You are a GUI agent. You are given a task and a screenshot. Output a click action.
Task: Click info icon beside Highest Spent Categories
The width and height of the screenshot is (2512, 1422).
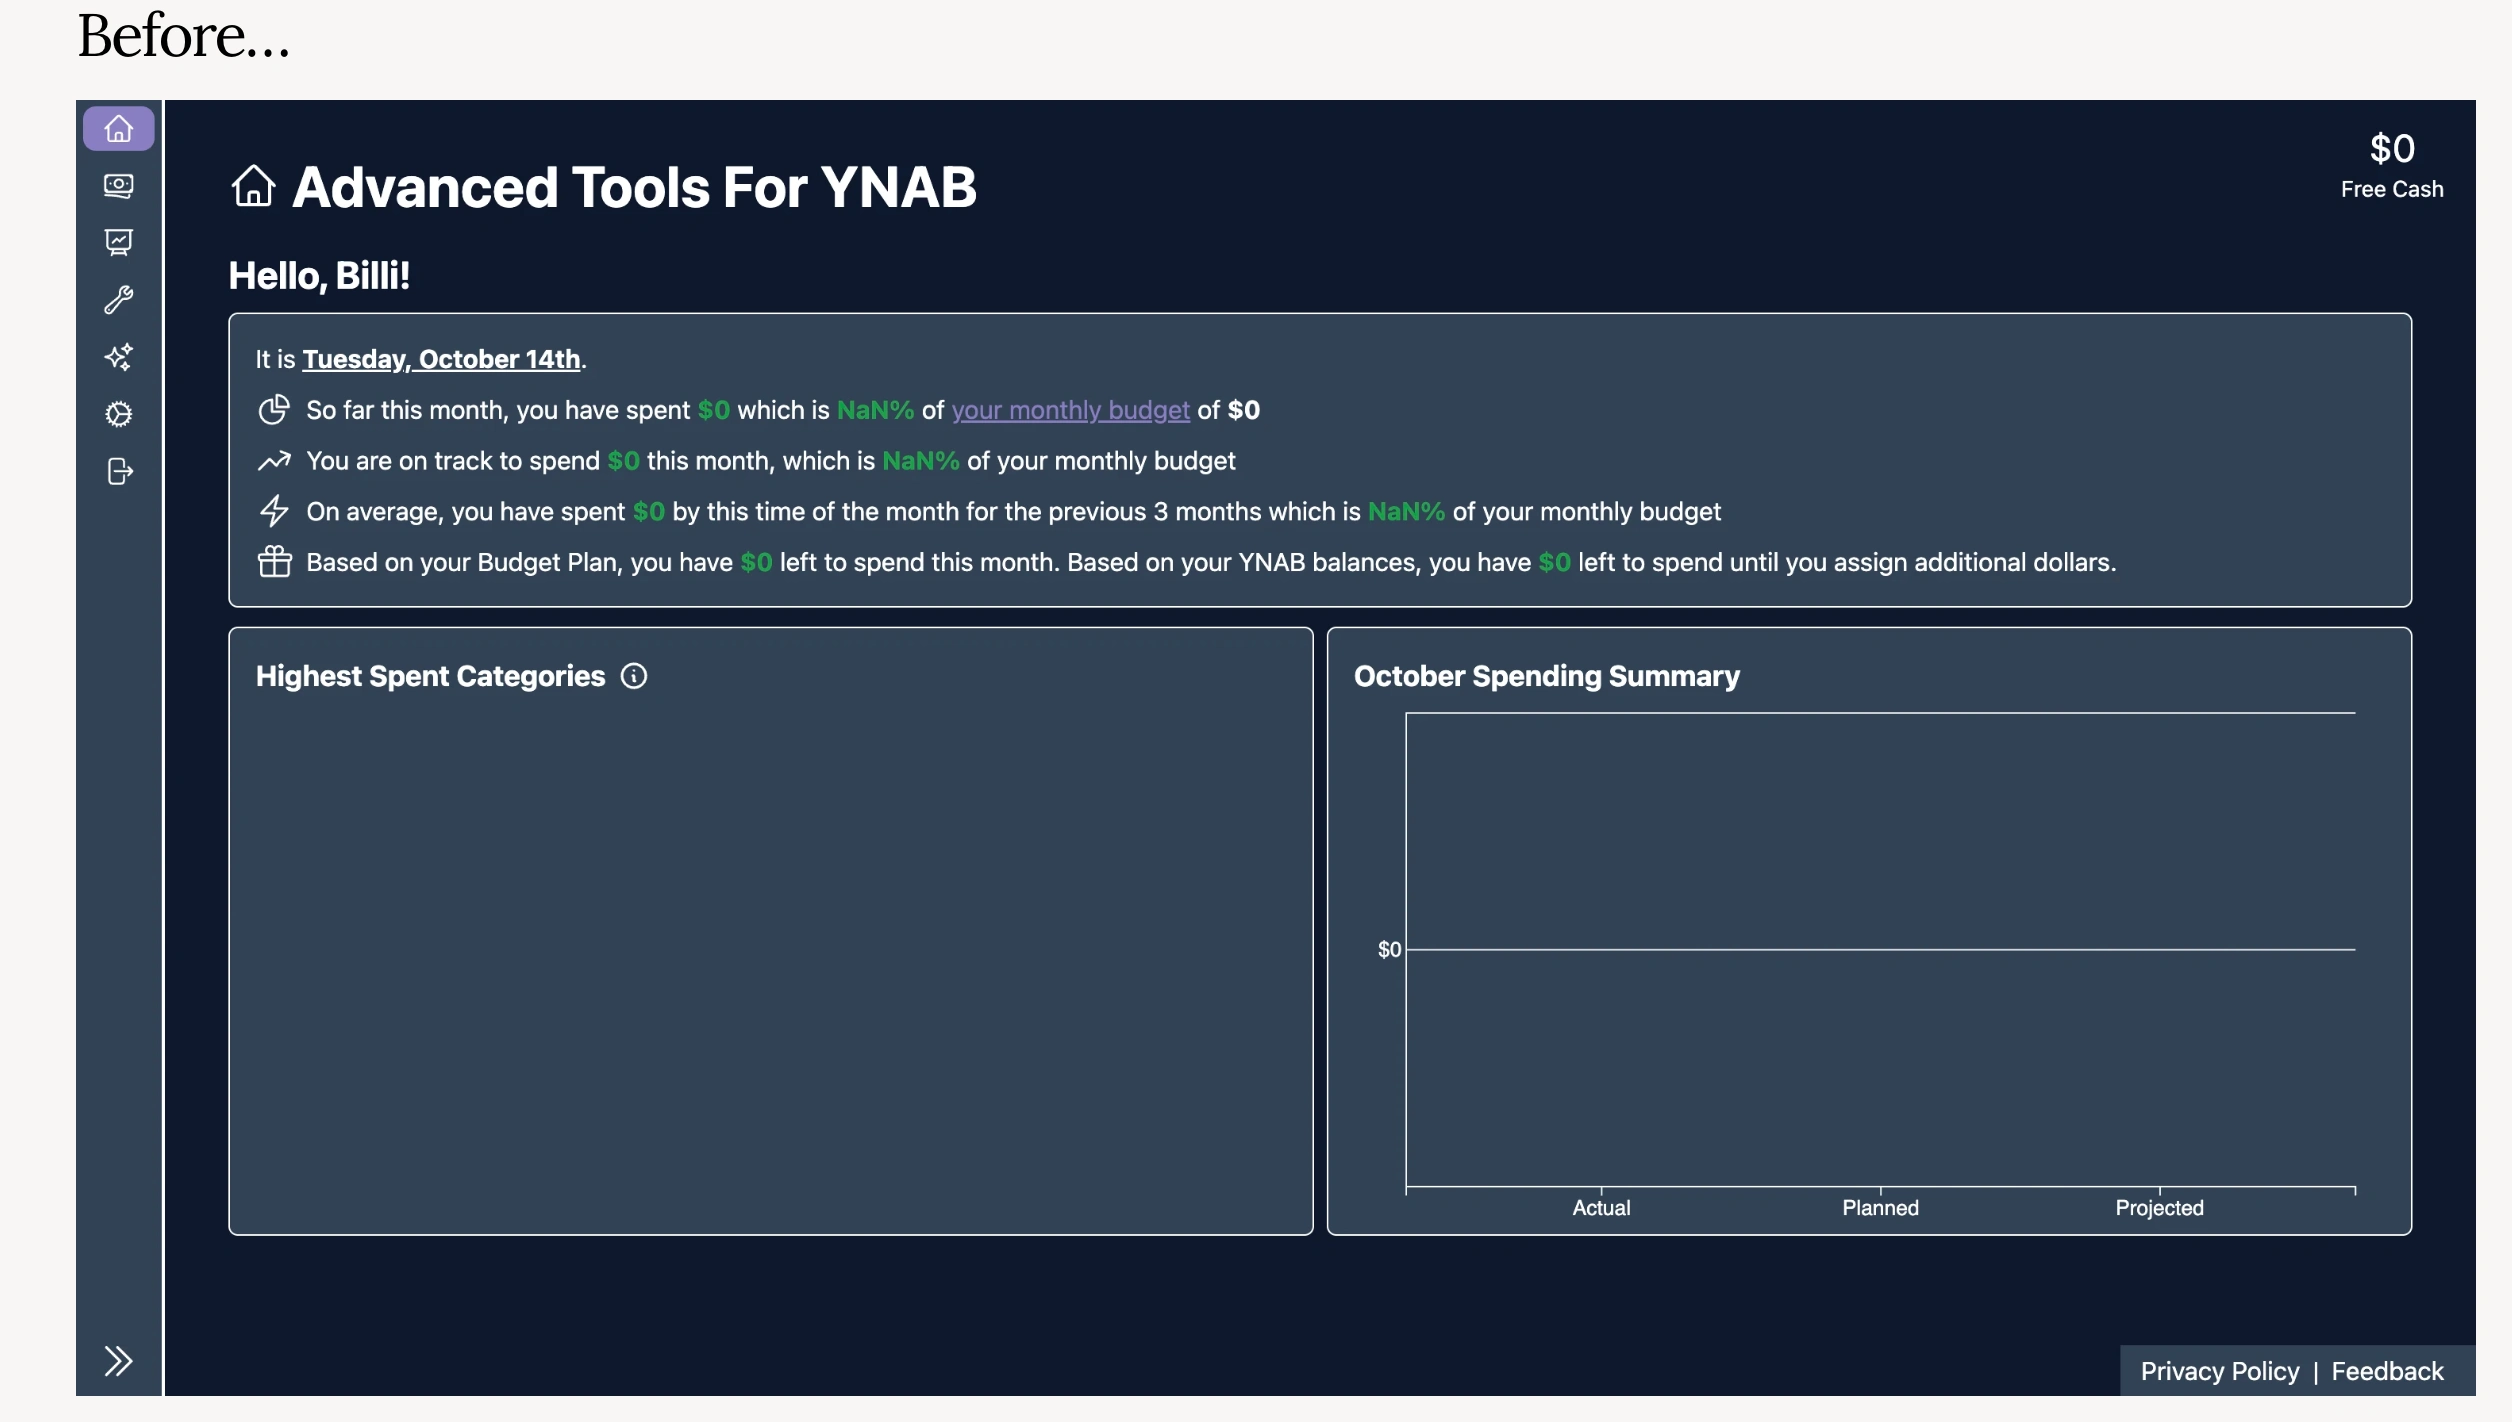pyautogui.click(x=634, y=676)
